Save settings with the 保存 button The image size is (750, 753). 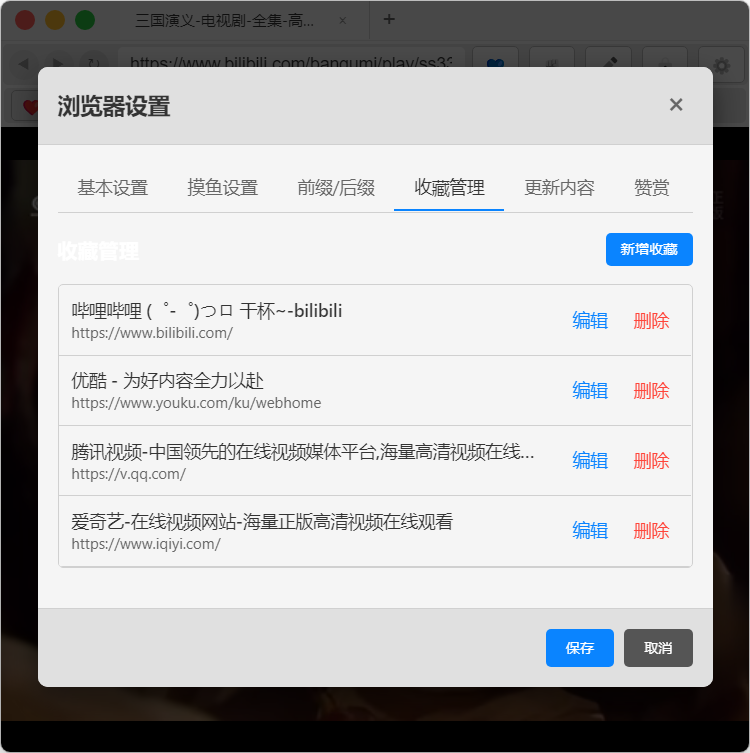click(580, 648)
